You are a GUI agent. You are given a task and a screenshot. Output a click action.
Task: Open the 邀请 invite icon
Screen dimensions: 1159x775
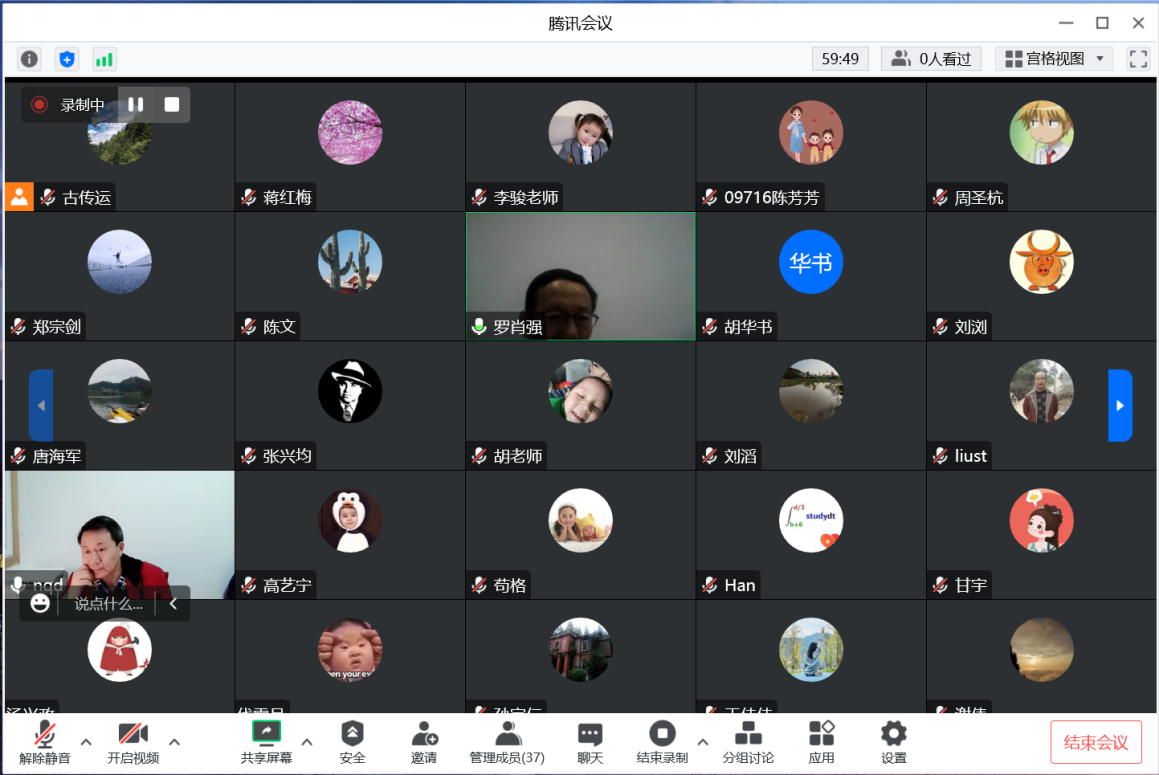pos(424,742)
